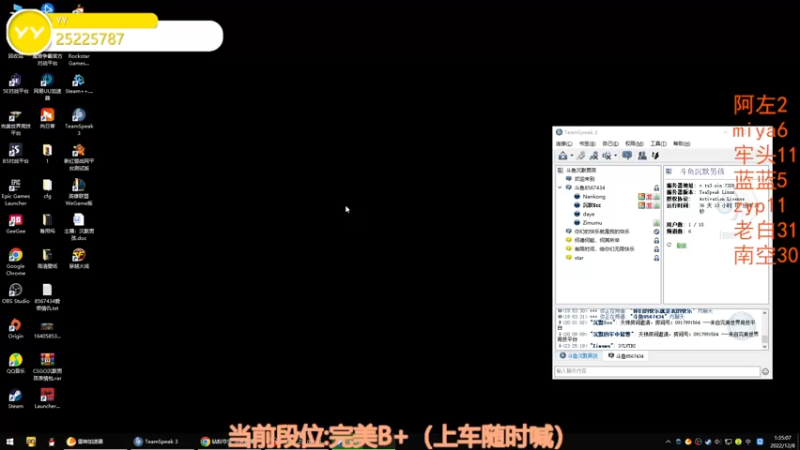Toggle the away status toolbar icon

(607, 156)
